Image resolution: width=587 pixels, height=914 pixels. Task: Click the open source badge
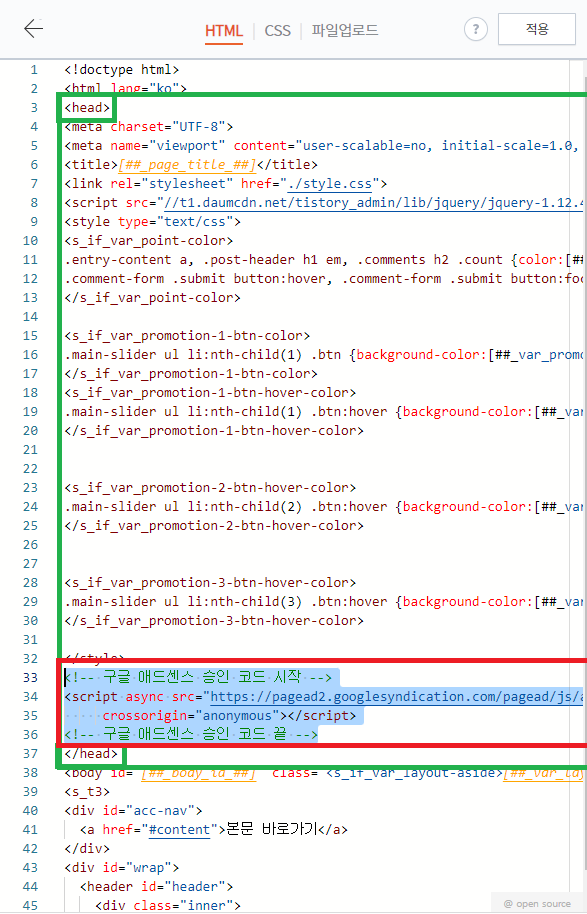click(537, 904)
